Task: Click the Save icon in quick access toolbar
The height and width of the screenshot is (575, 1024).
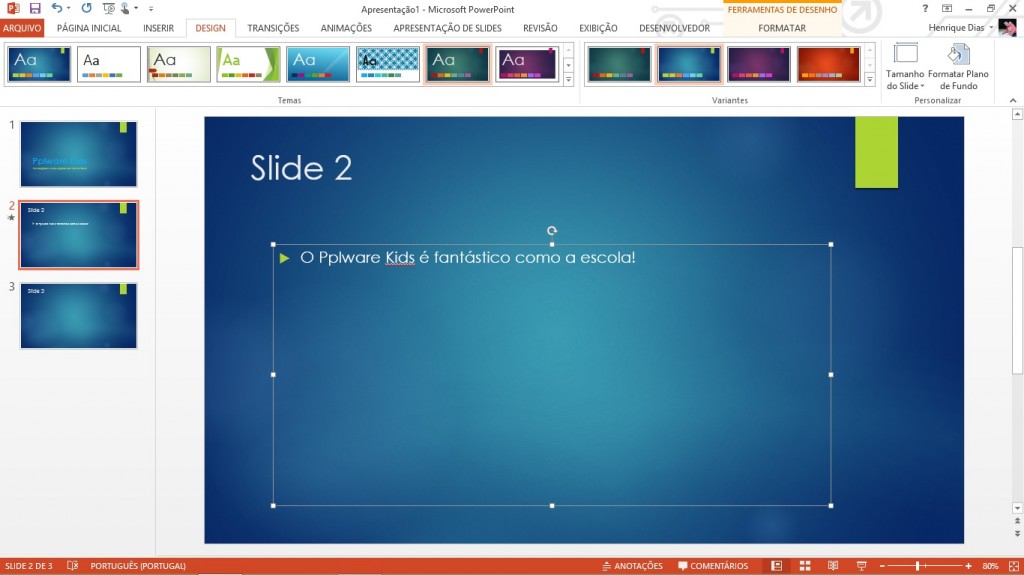Action: pos(35,8)
